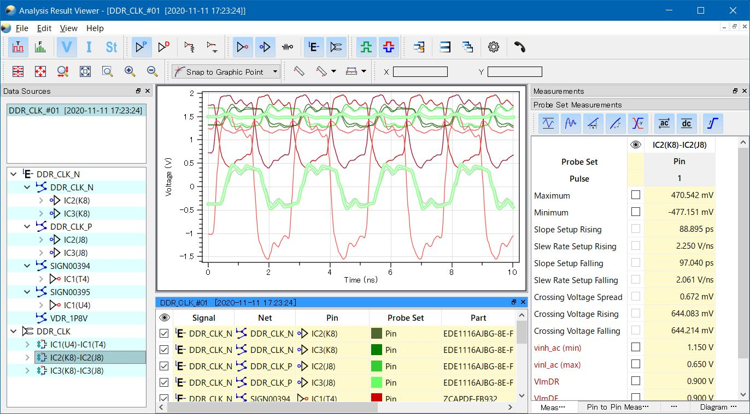Screen dimensions: 750x414
Task: Select the 'ac' measurement icon
Action: (x=663, y=123)
